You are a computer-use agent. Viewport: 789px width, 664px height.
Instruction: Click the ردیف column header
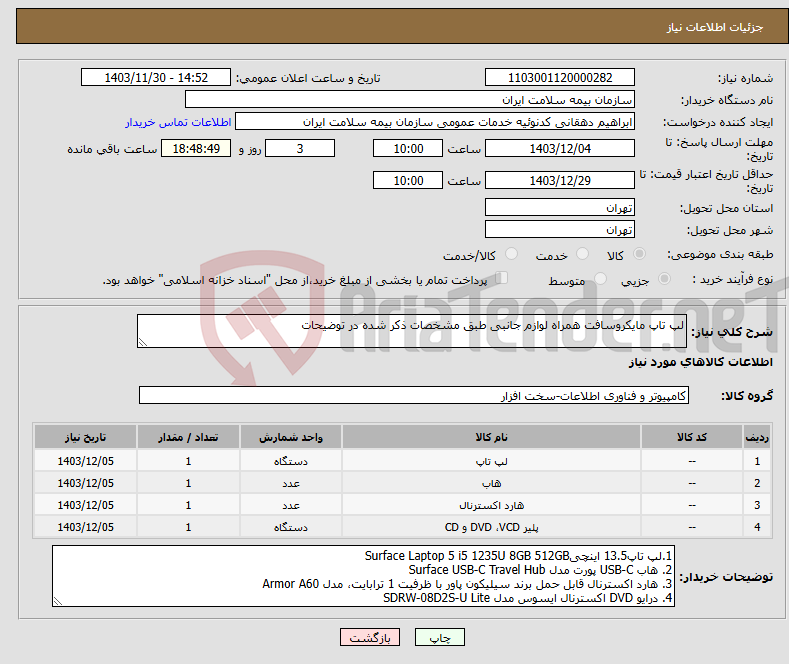click(x=757, y=437)
